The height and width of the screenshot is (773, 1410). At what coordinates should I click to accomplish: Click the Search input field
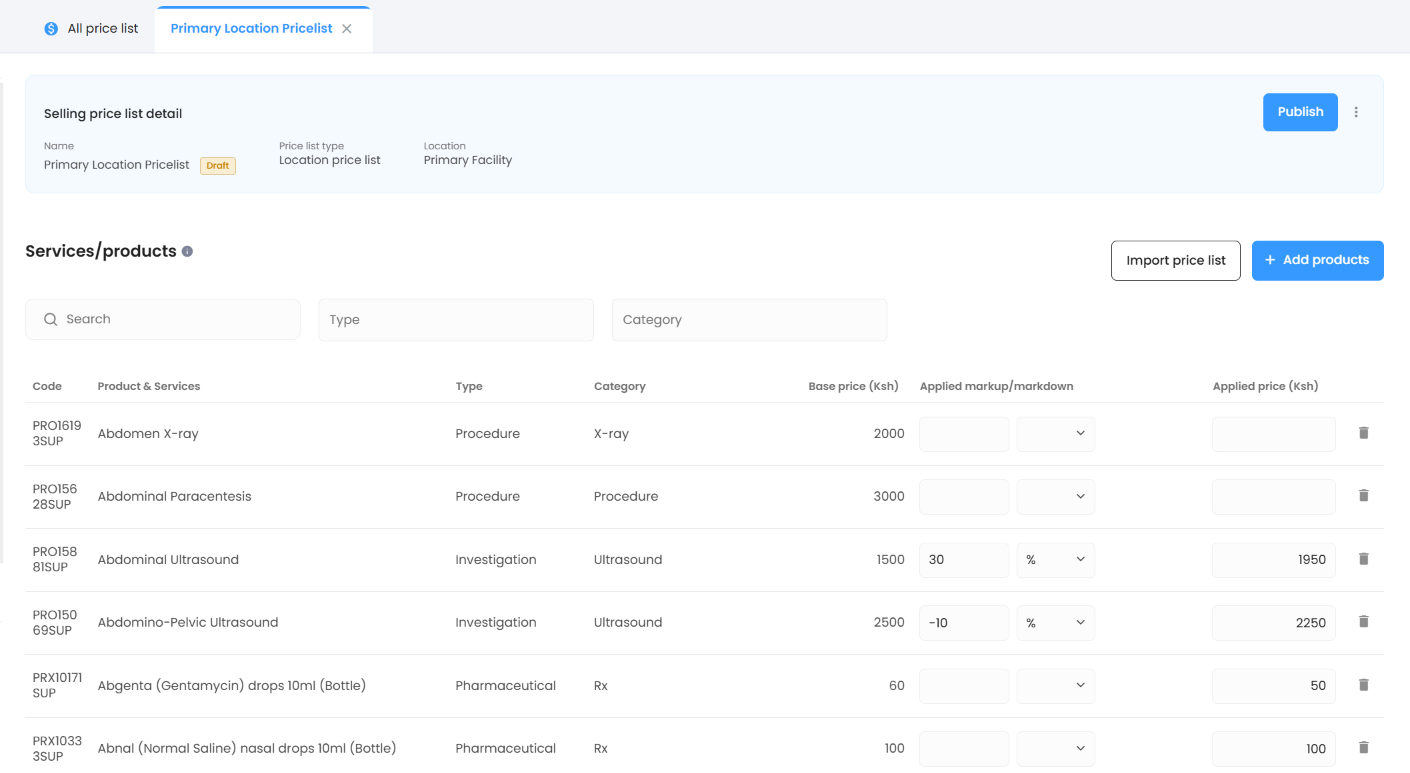pyautogui.click(x=163, y=320)
